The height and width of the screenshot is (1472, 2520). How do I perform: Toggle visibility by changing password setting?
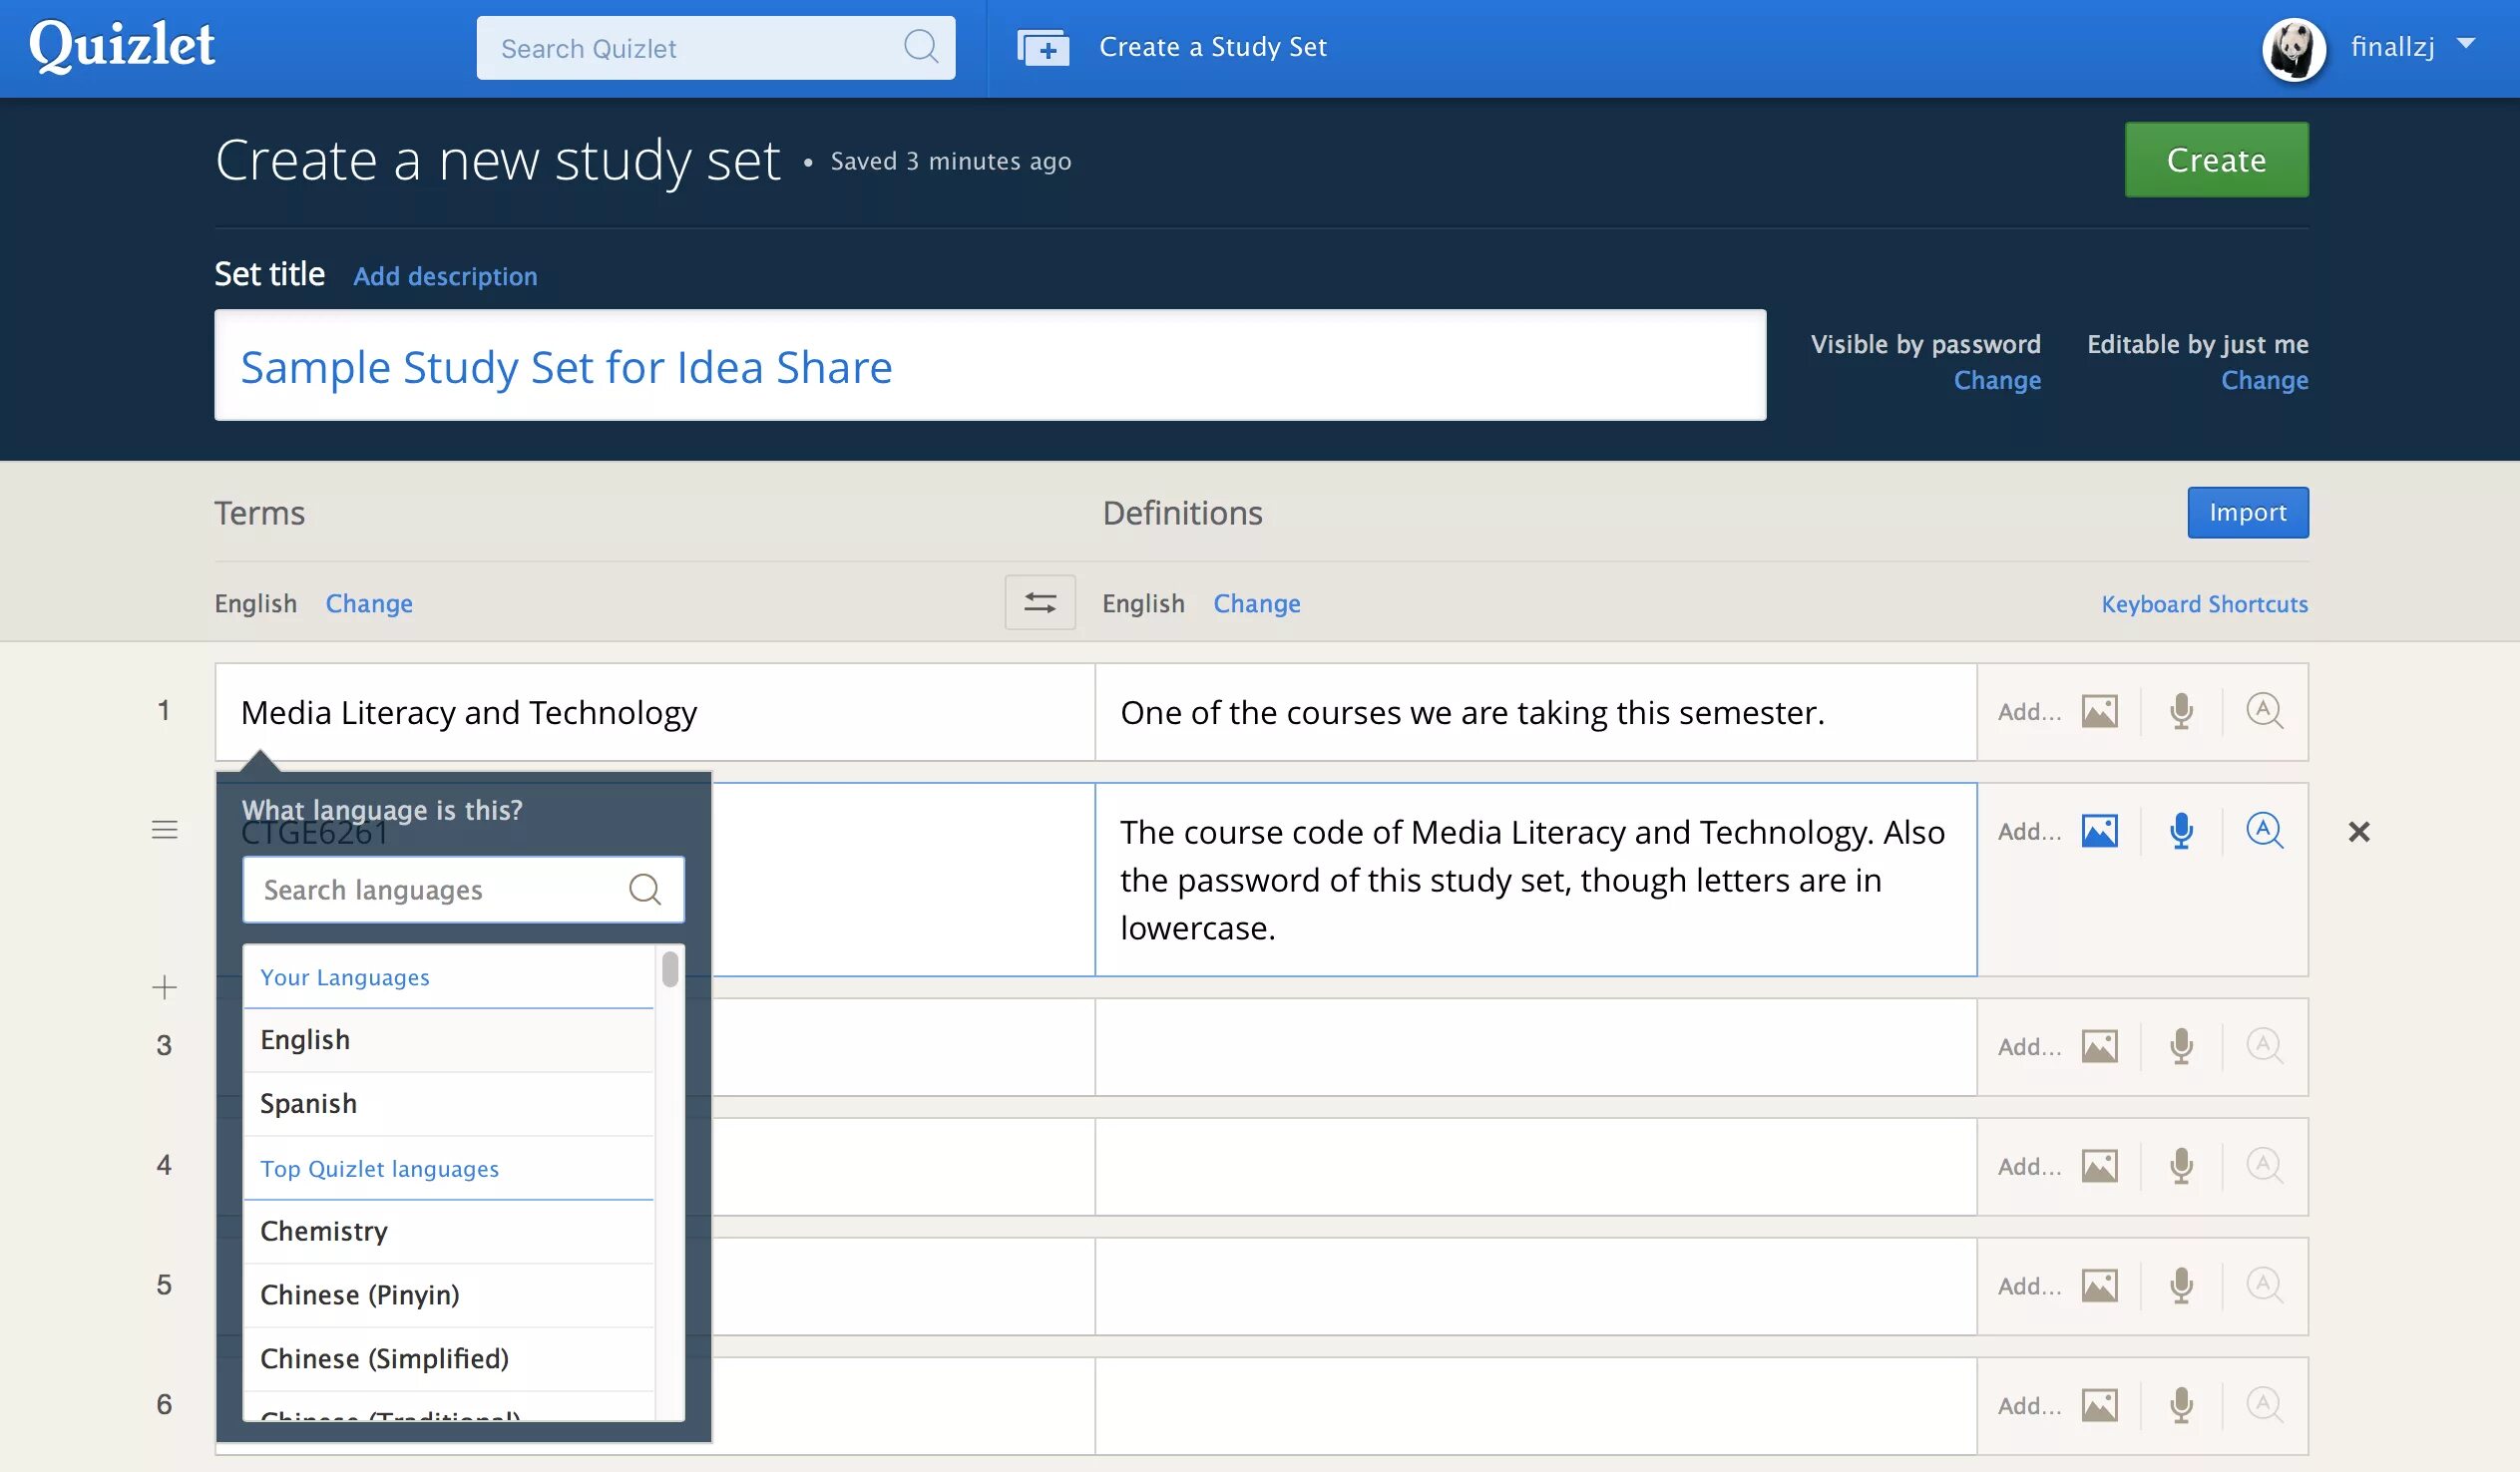pyautogui.click(x=1998, y=380)
